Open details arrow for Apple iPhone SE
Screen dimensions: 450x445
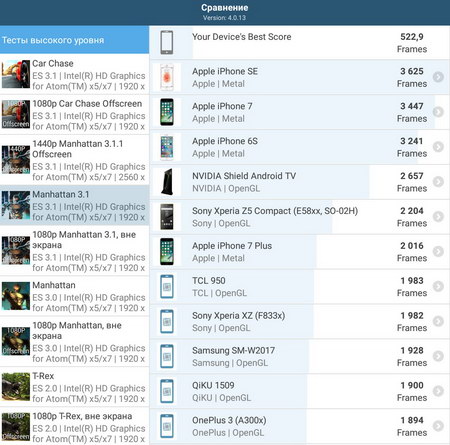pyautogui.click(x=438, y=77)
